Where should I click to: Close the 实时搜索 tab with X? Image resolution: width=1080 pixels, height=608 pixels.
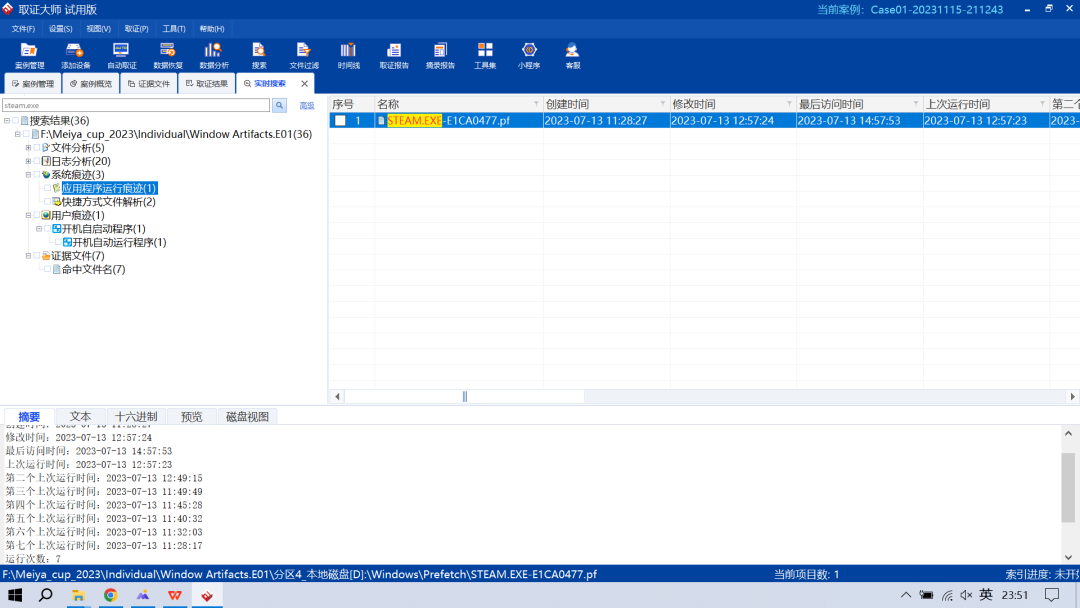tap(304, 83)
